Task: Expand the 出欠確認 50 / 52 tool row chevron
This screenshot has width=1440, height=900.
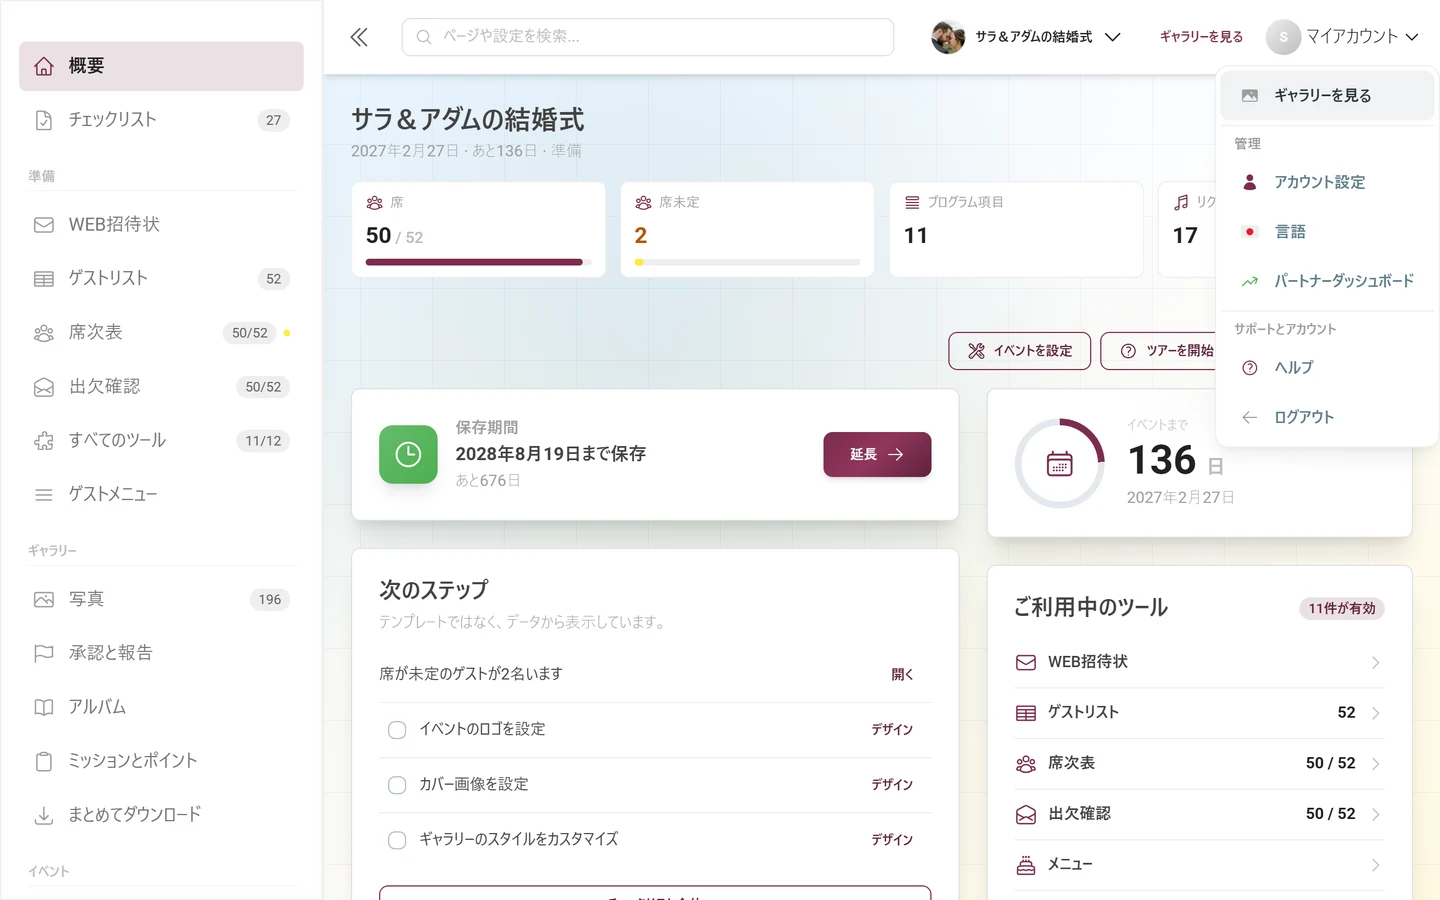Action: (1376, 814)
